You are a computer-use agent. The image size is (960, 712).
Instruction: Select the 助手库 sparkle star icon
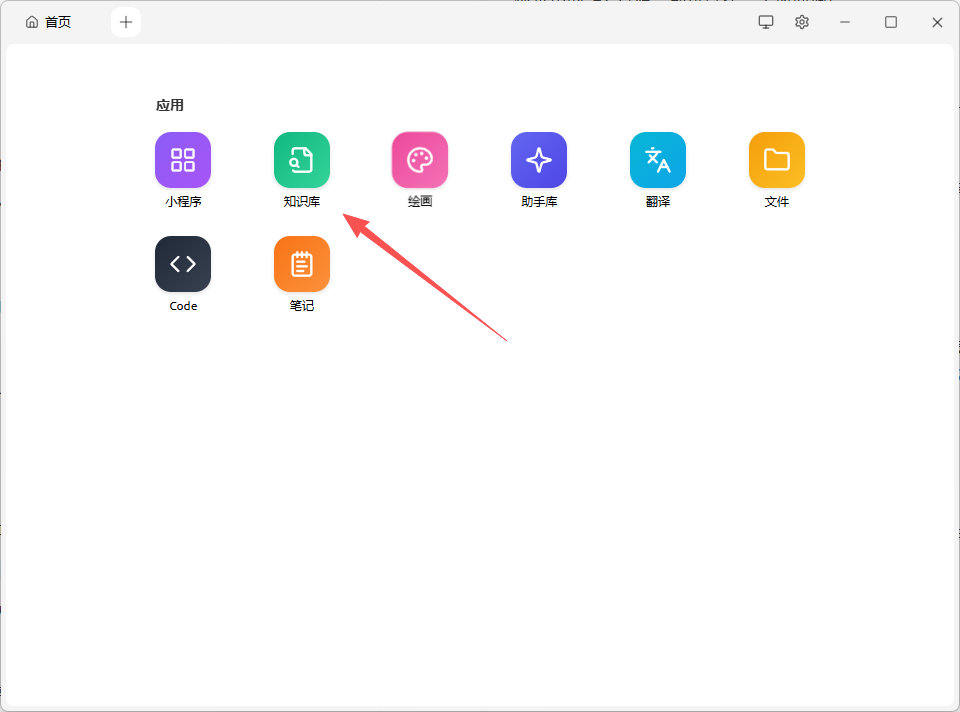(539, 160)
